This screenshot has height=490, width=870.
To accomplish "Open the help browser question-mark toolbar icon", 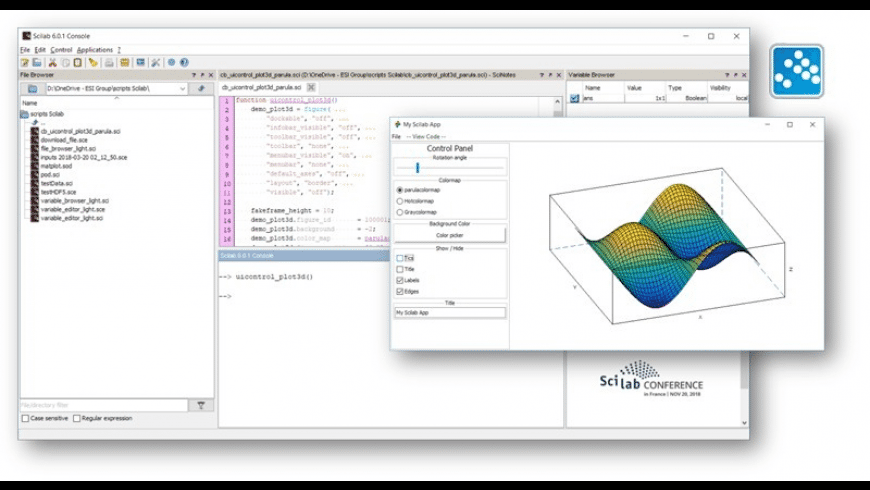I will (x=184, y=63).
